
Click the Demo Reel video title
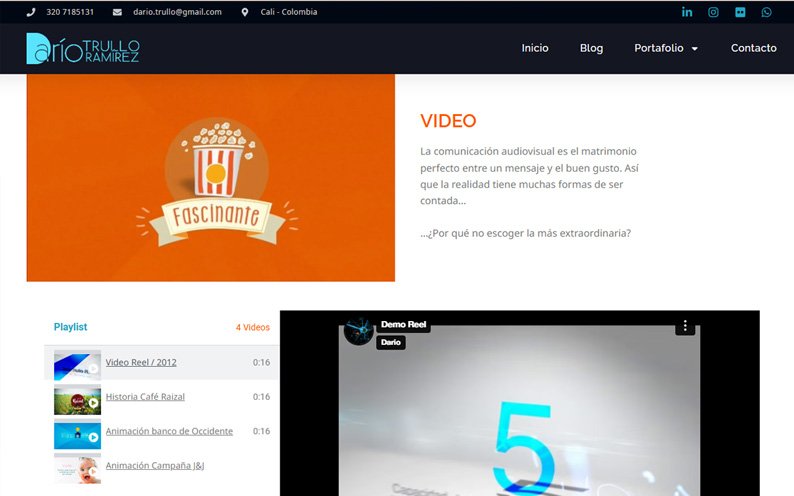click(x=404, y=325)
